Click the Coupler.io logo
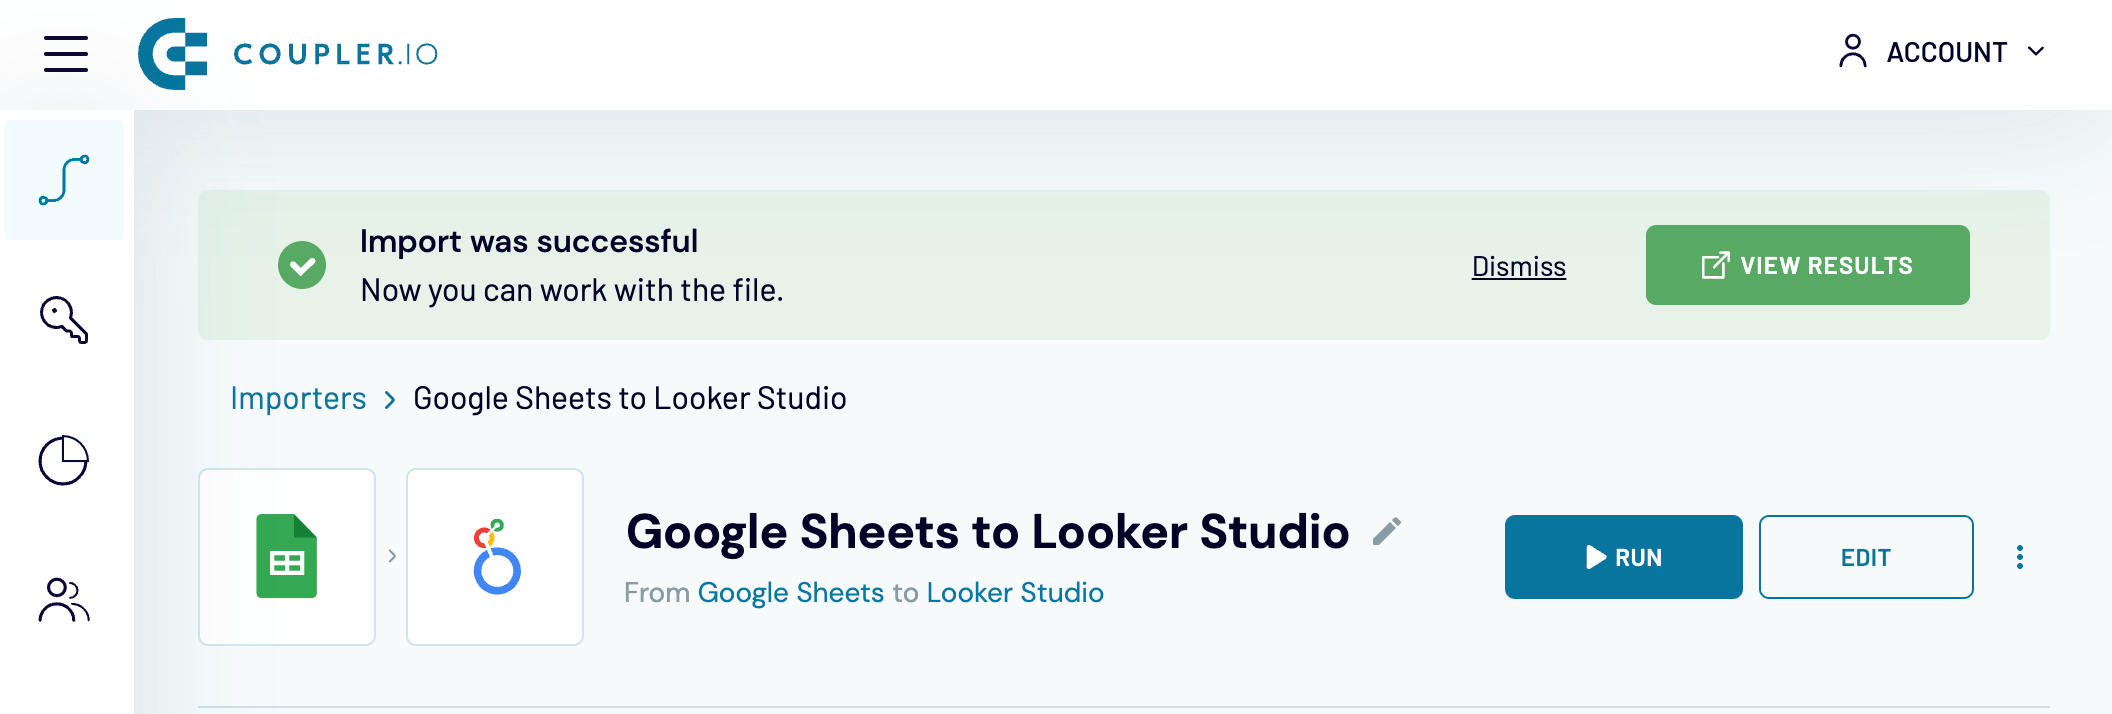The image size is (2112, 714). [x=288, y=54]
